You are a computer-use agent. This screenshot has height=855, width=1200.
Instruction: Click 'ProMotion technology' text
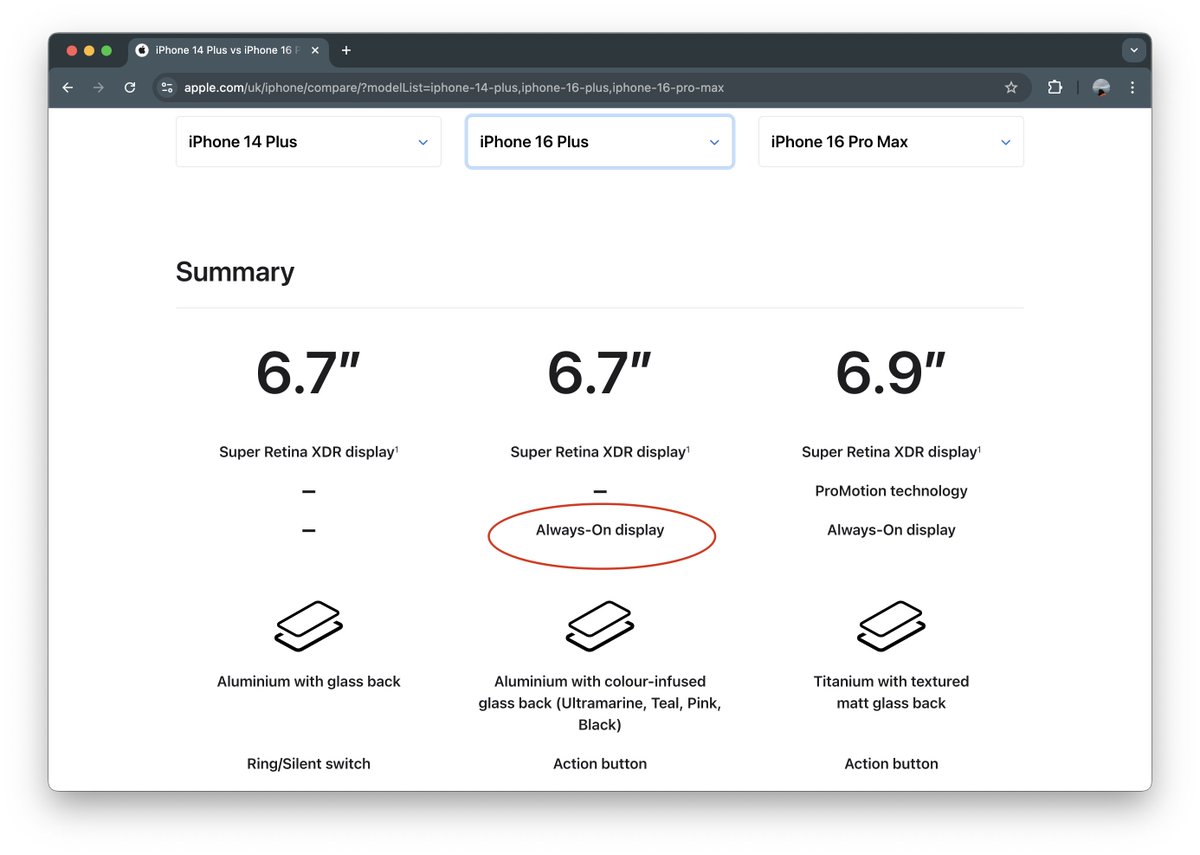[x=891, y=491]
